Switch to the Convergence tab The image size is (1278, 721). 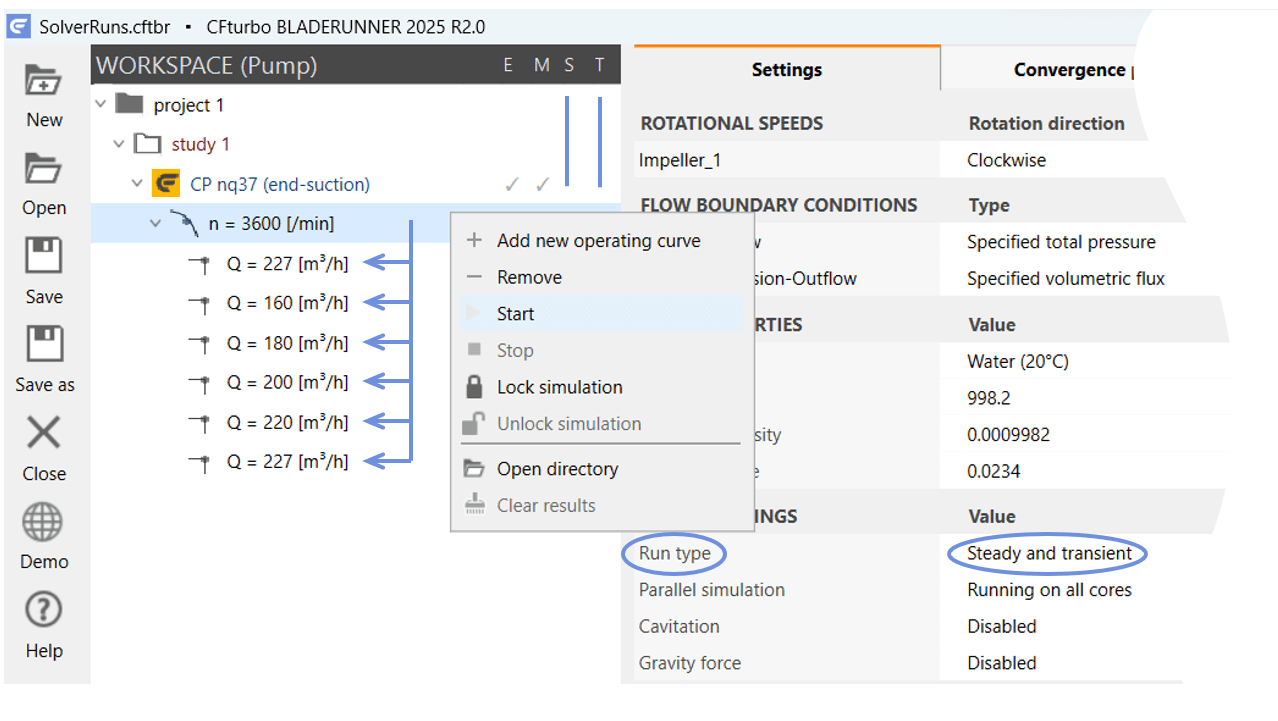pyautogui.click(x=1070, y=70)
